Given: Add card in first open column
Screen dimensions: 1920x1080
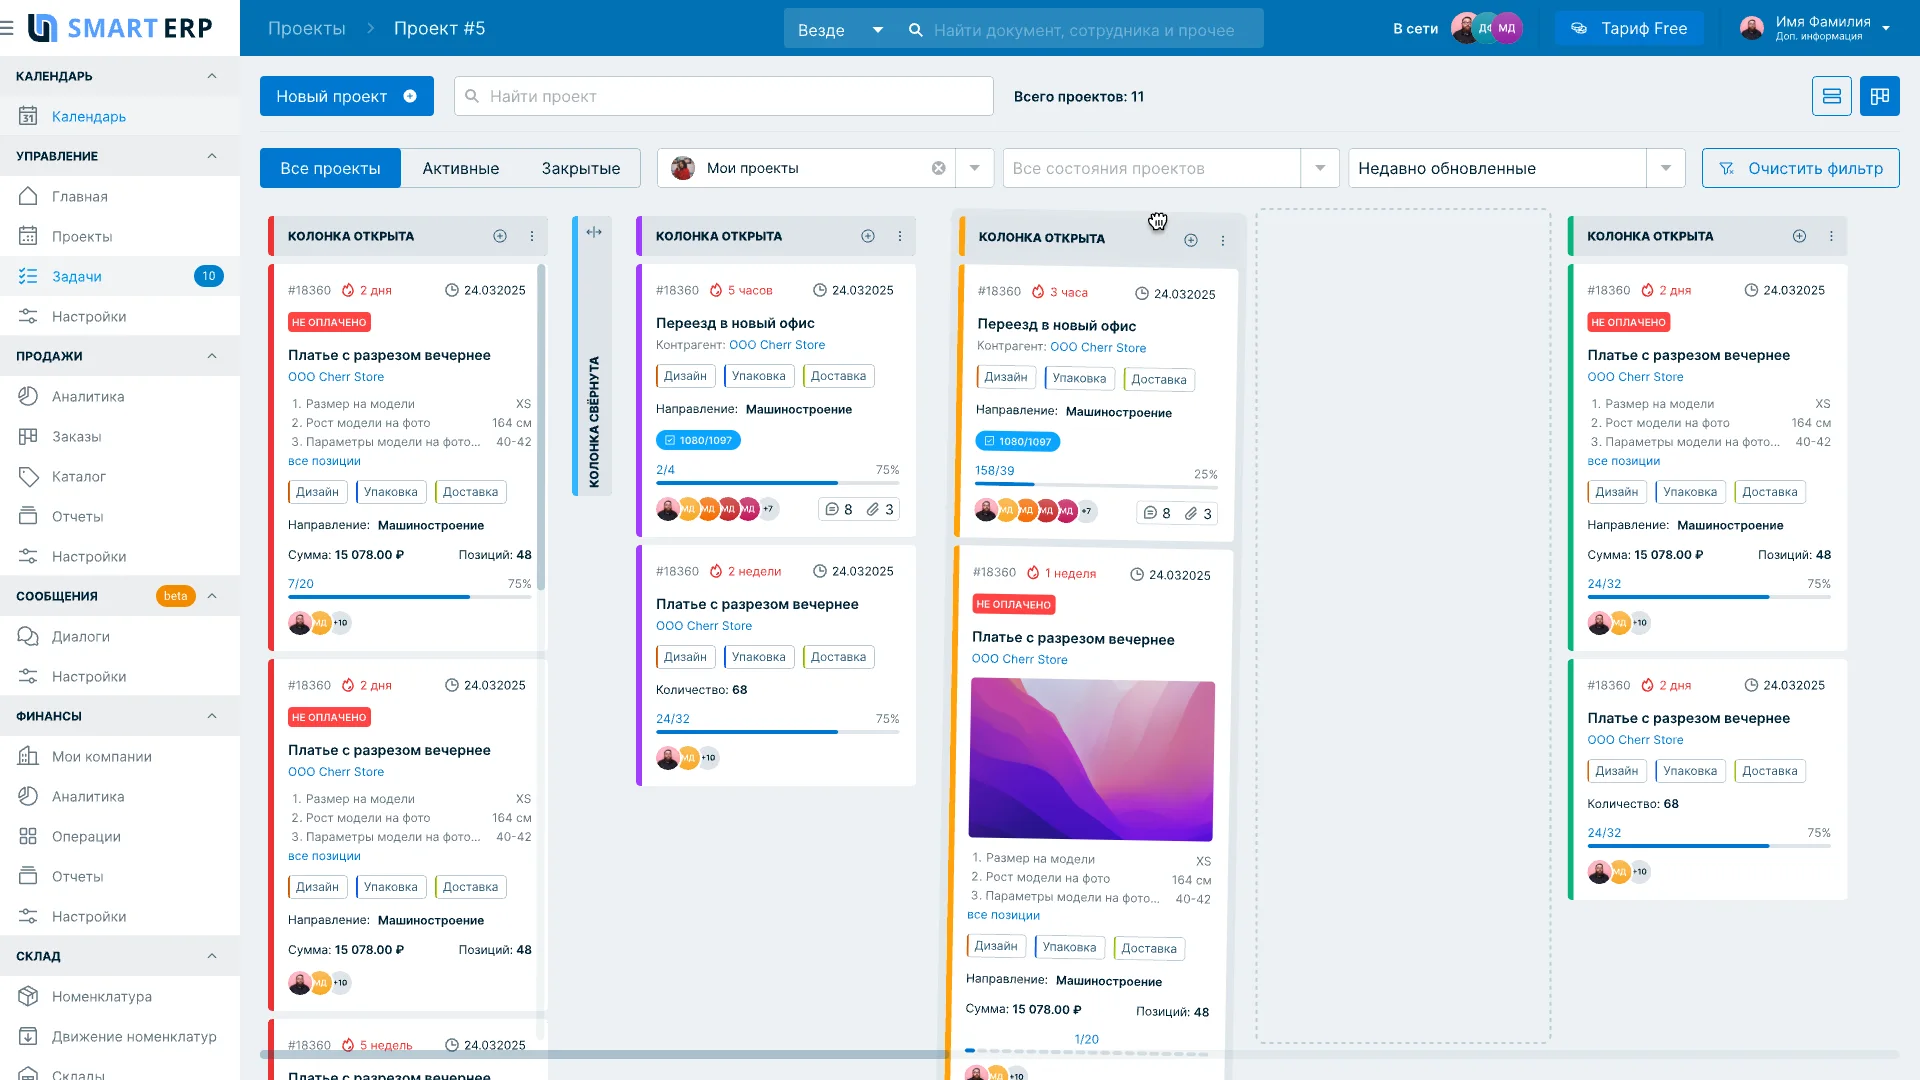Looking at the screenshot, I should click(500, 236).
